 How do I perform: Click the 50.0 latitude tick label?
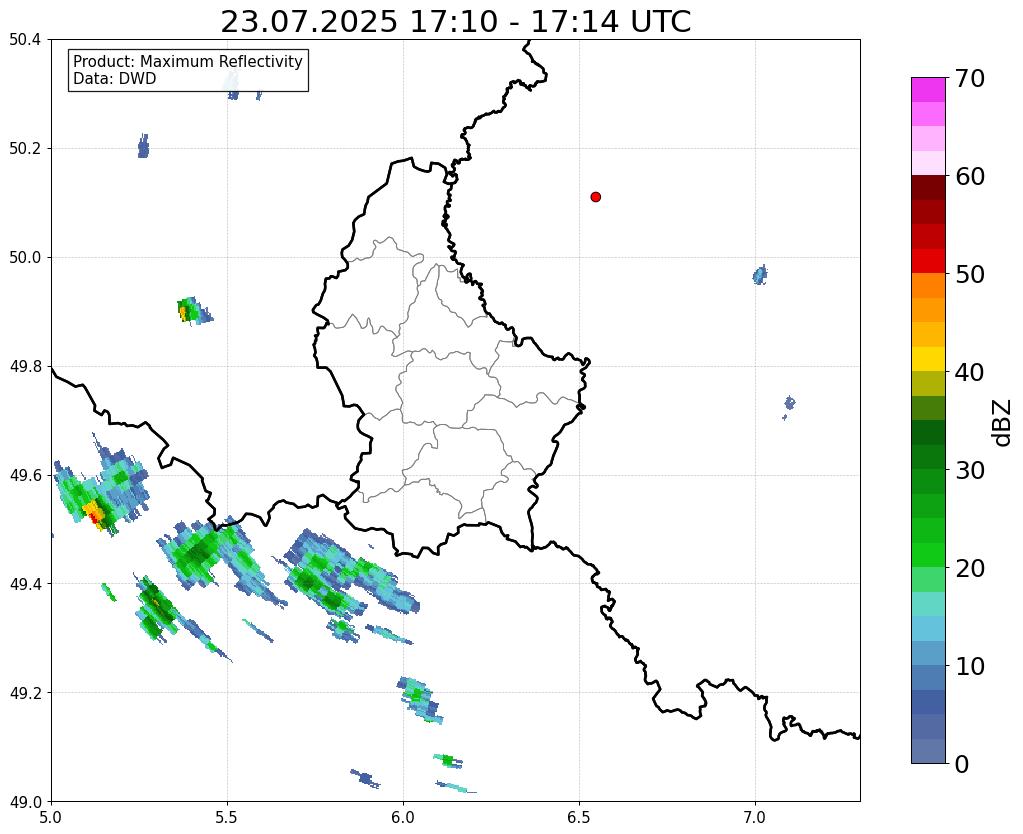pos(25,258)
